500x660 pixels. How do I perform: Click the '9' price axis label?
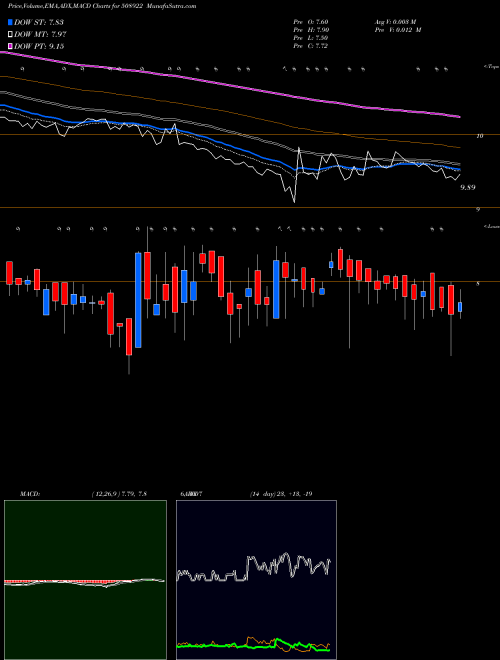click(478, 209)
